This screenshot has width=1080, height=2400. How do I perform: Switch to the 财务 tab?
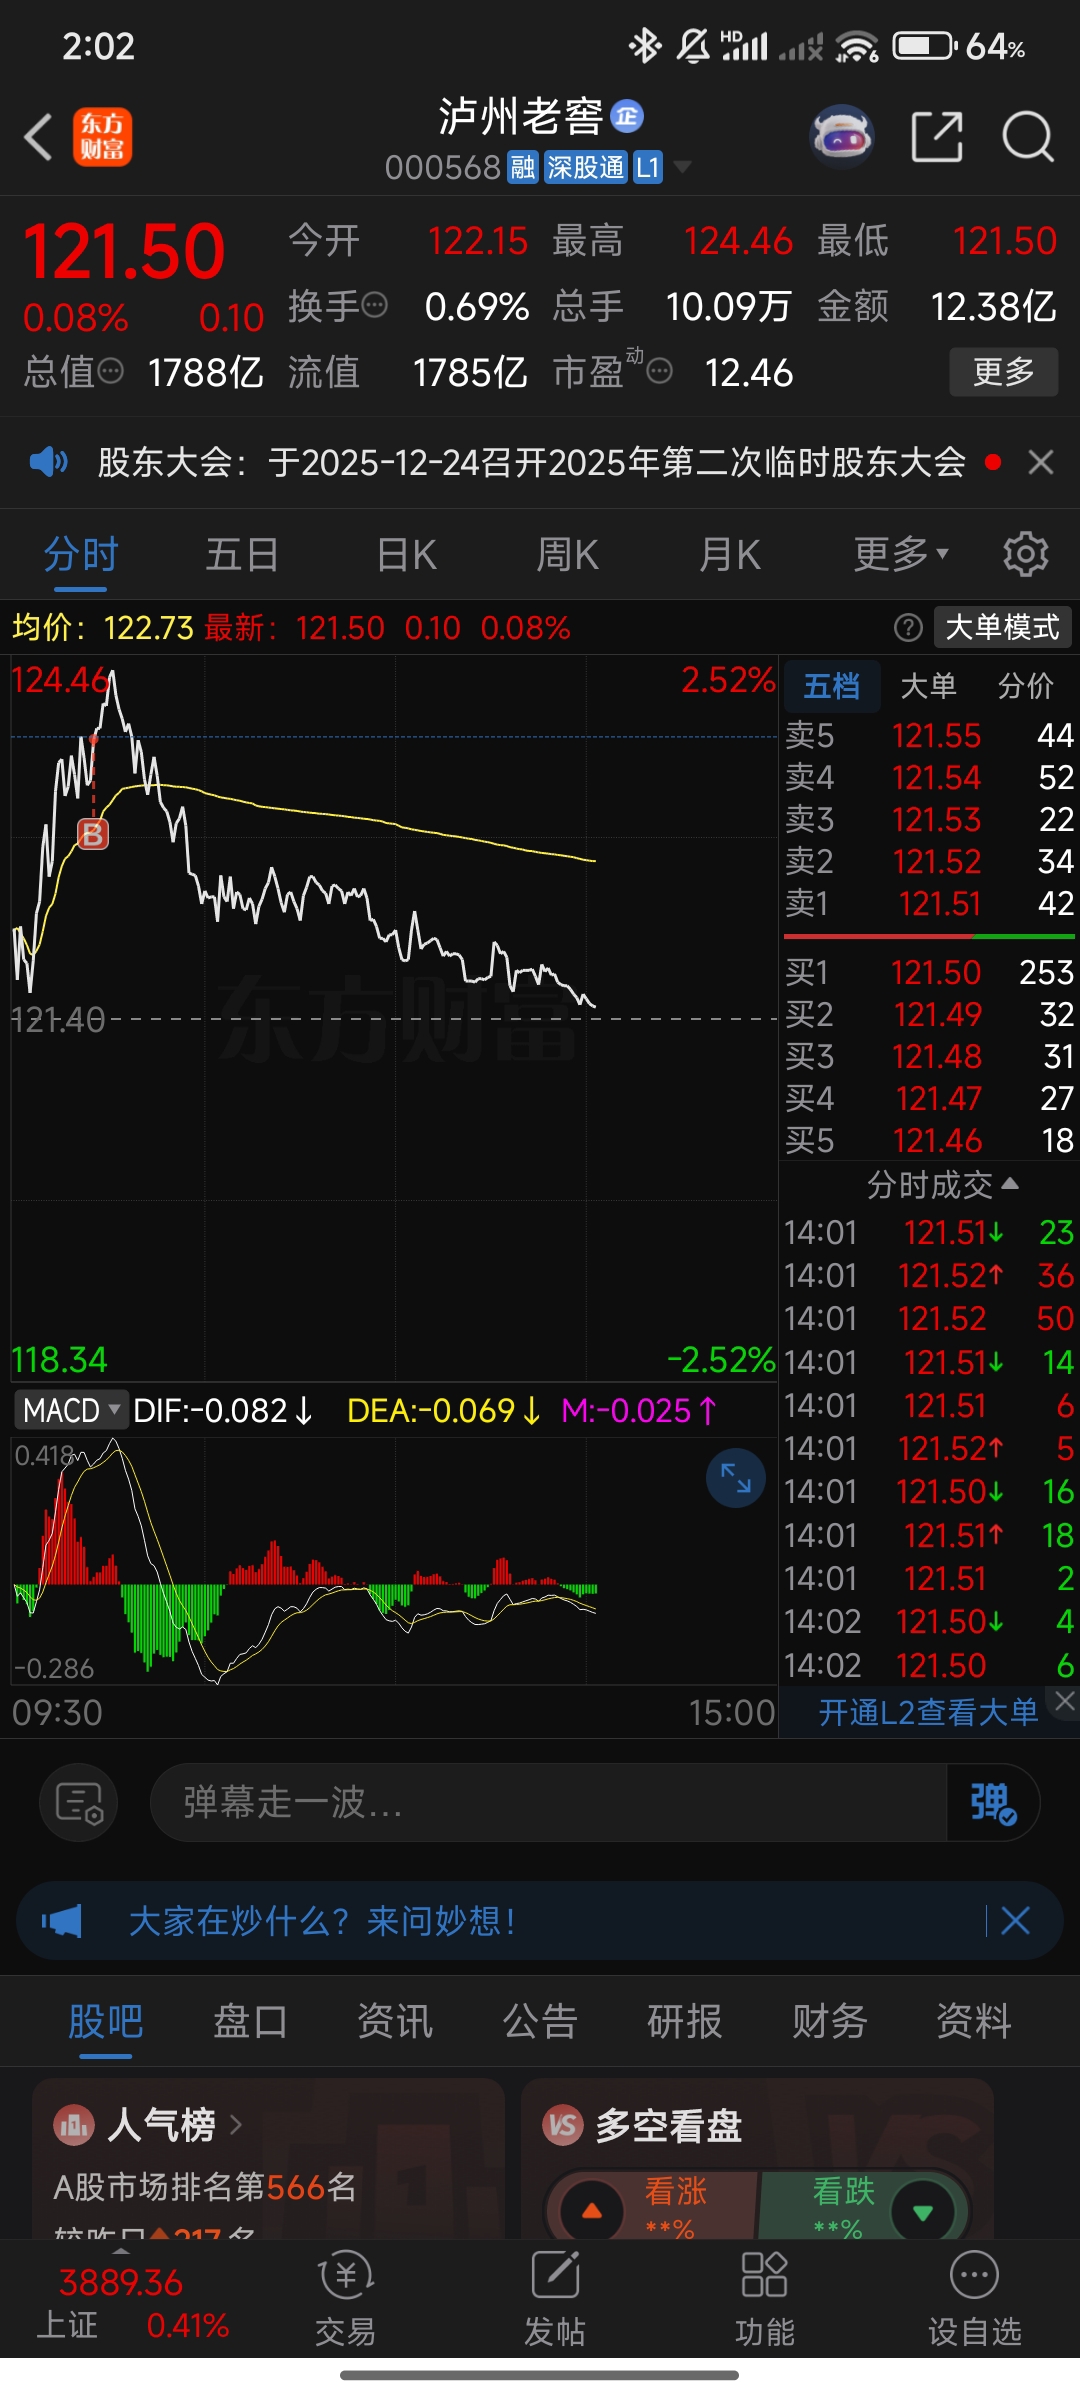(830, 2022)
